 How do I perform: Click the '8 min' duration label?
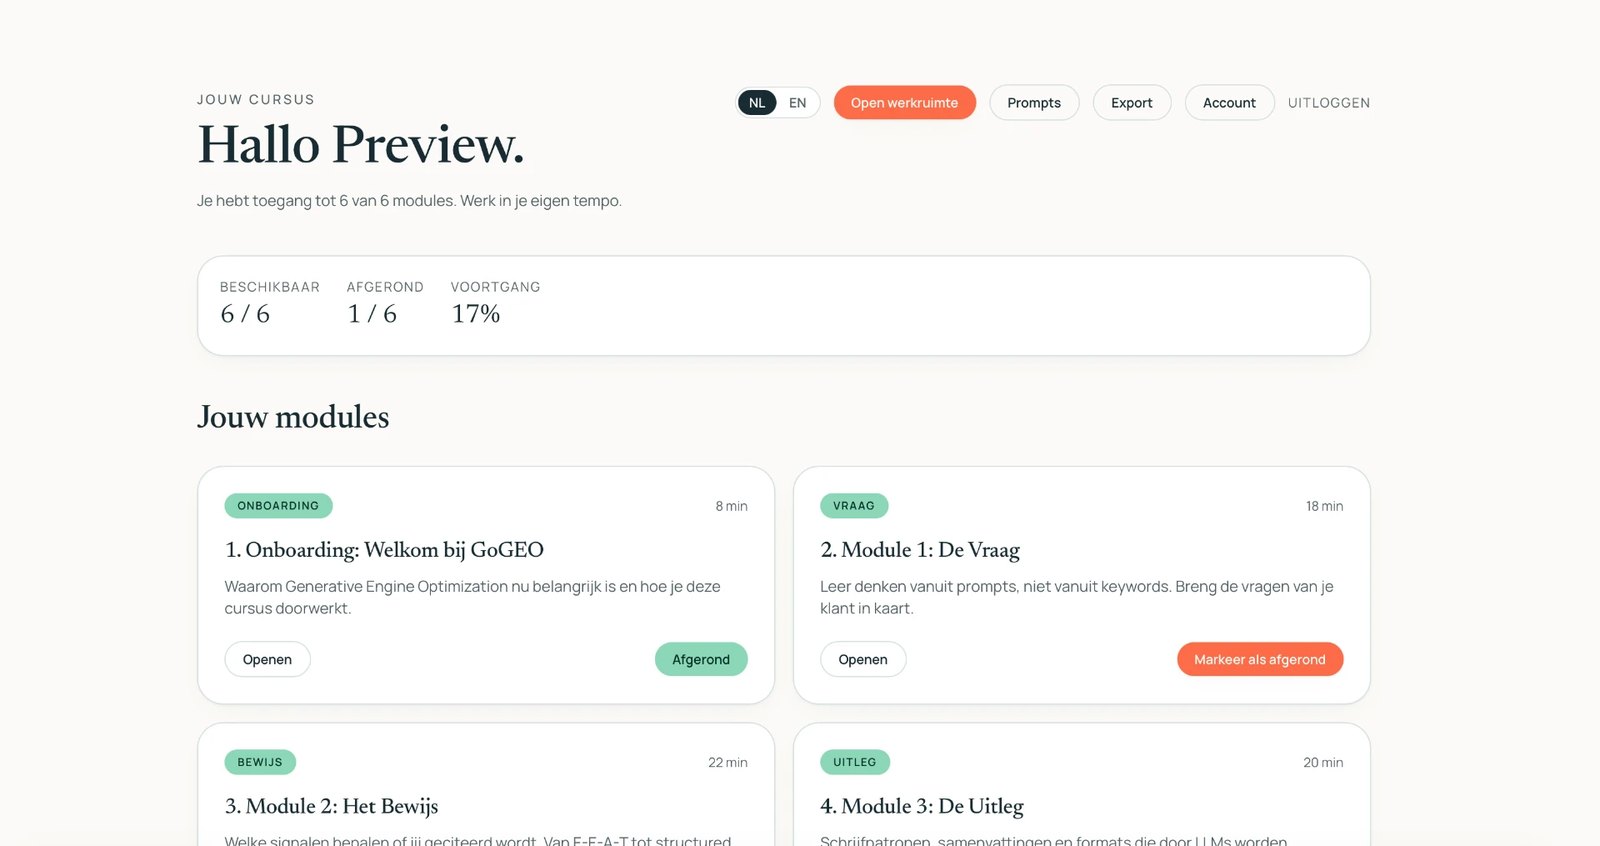click(731, 506)
